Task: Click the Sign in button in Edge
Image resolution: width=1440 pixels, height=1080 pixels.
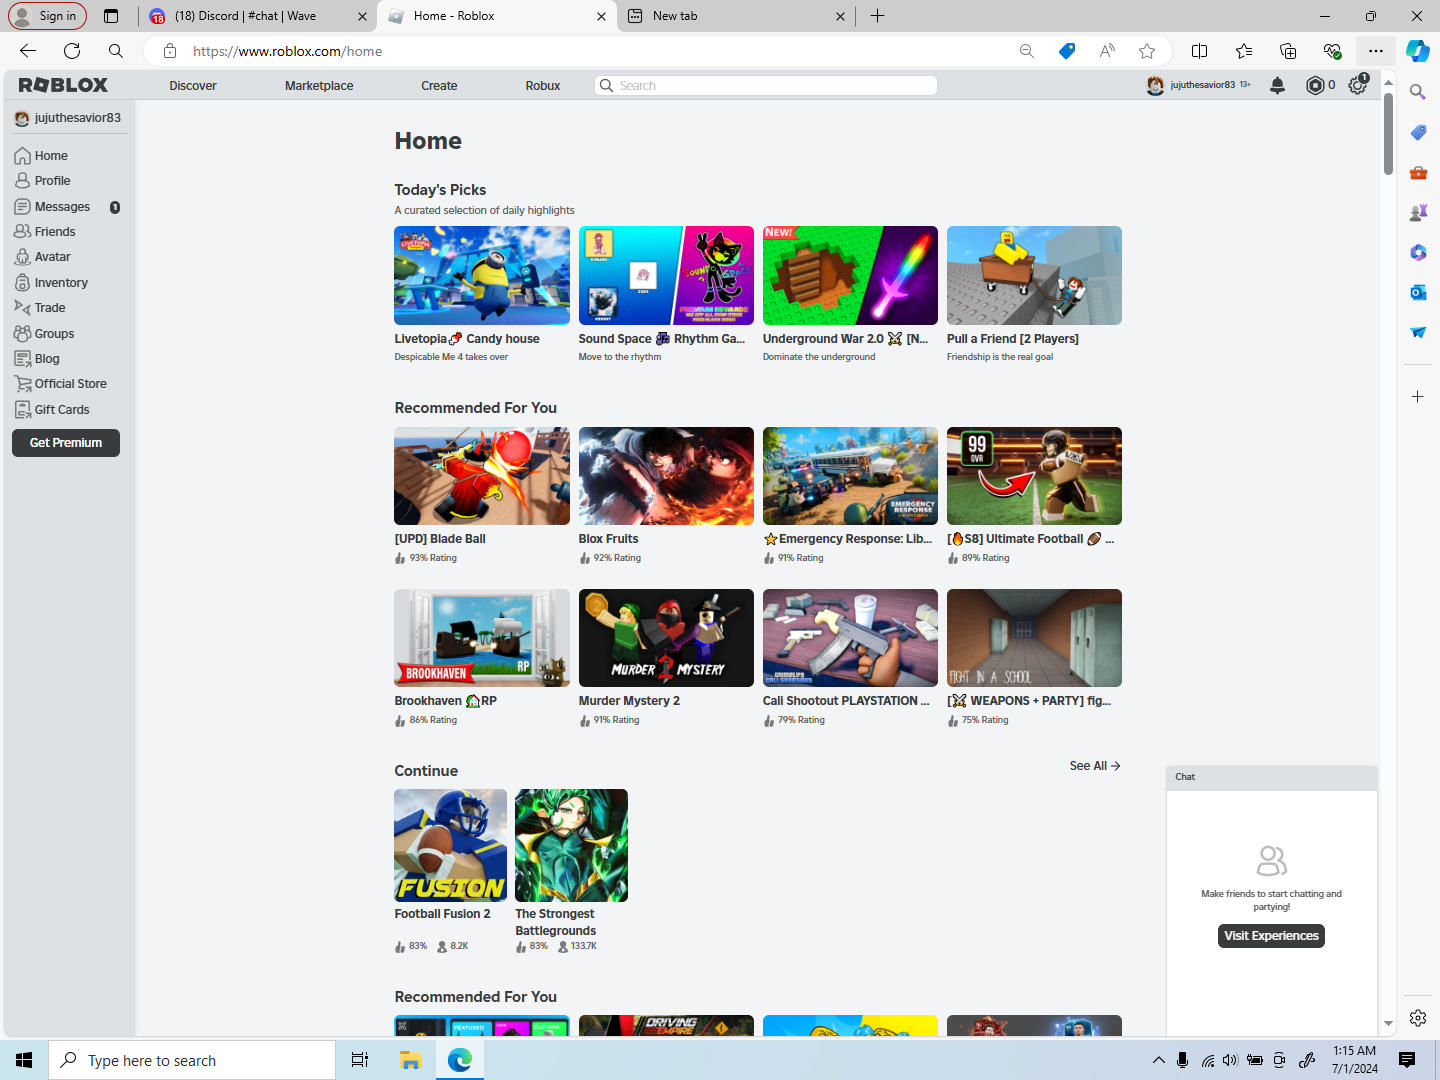Action: (x=47, y=16)
